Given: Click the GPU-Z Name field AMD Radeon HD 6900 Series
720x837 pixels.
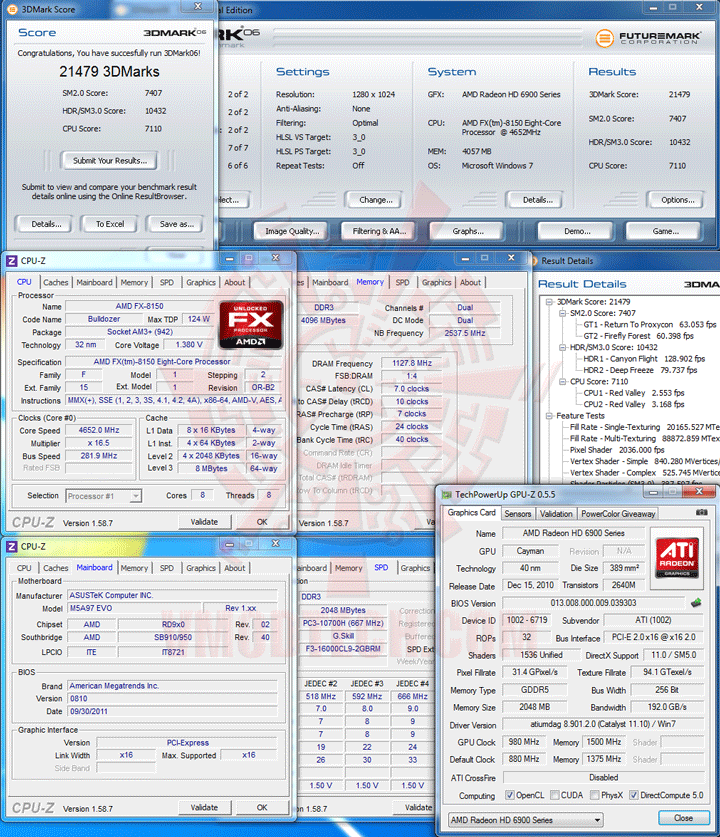Looking at the screenshot, I should coord(574,533).
